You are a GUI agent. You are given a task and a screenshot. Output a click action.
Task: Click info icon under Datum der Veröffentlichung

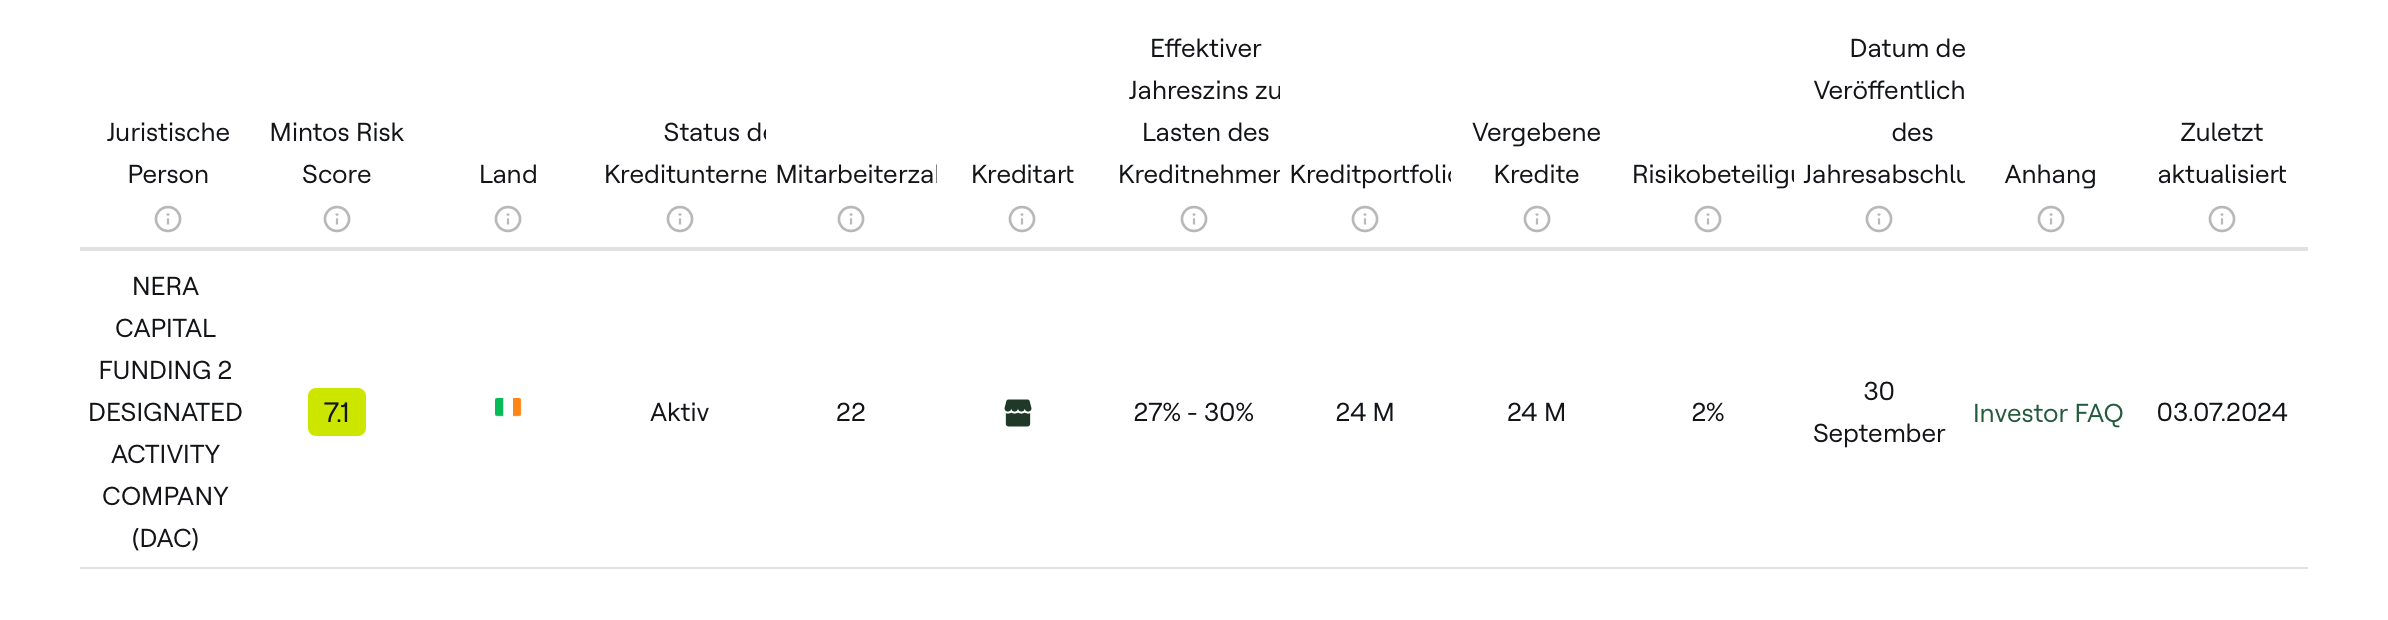(1879, 219)
